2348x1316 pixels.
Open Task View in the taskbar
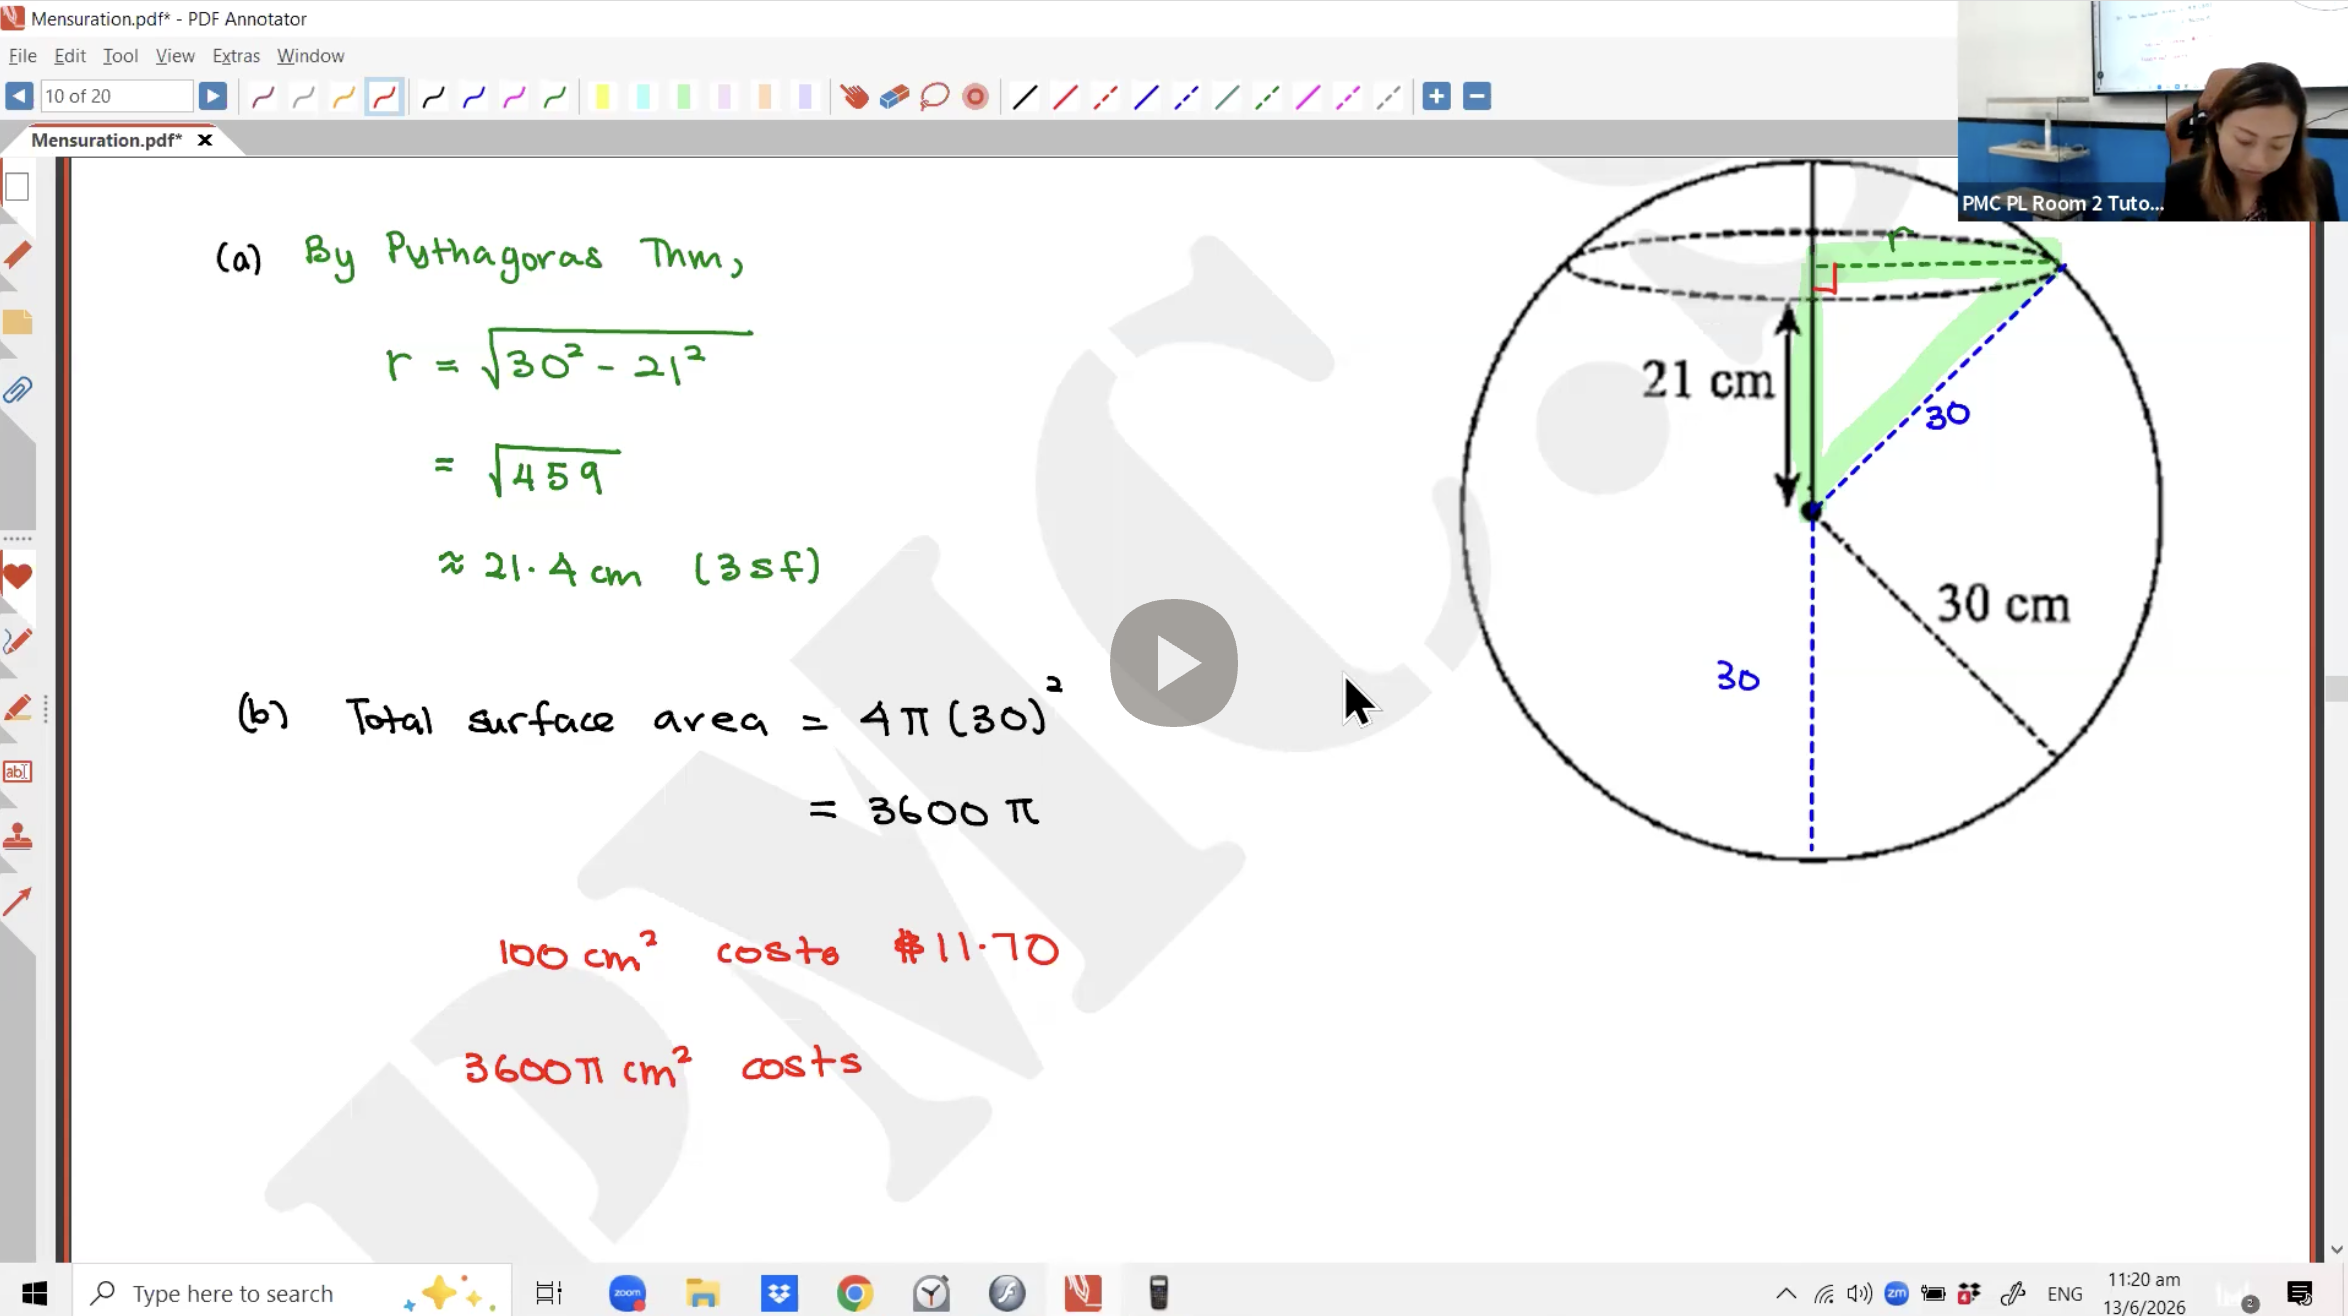pyautogui.click(x=549, y=1293)
